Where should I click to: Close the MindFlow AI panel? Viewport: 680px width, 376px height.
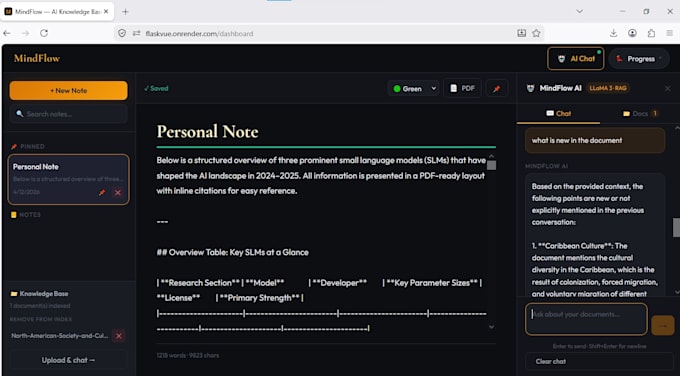tap(667, 88)
